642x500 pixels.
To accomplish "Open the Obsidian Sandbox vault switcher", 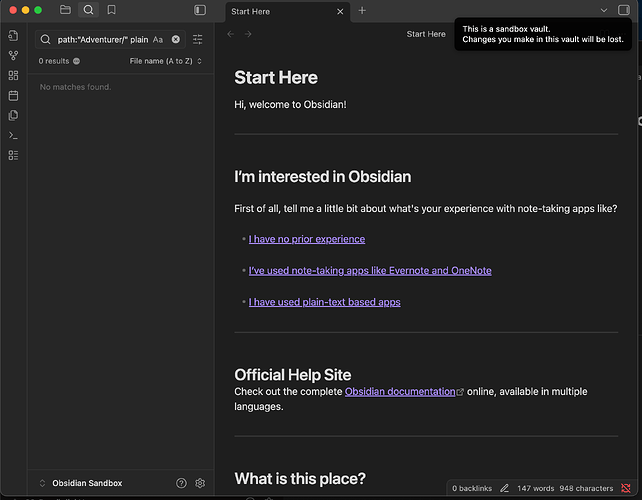I will 81,483.
